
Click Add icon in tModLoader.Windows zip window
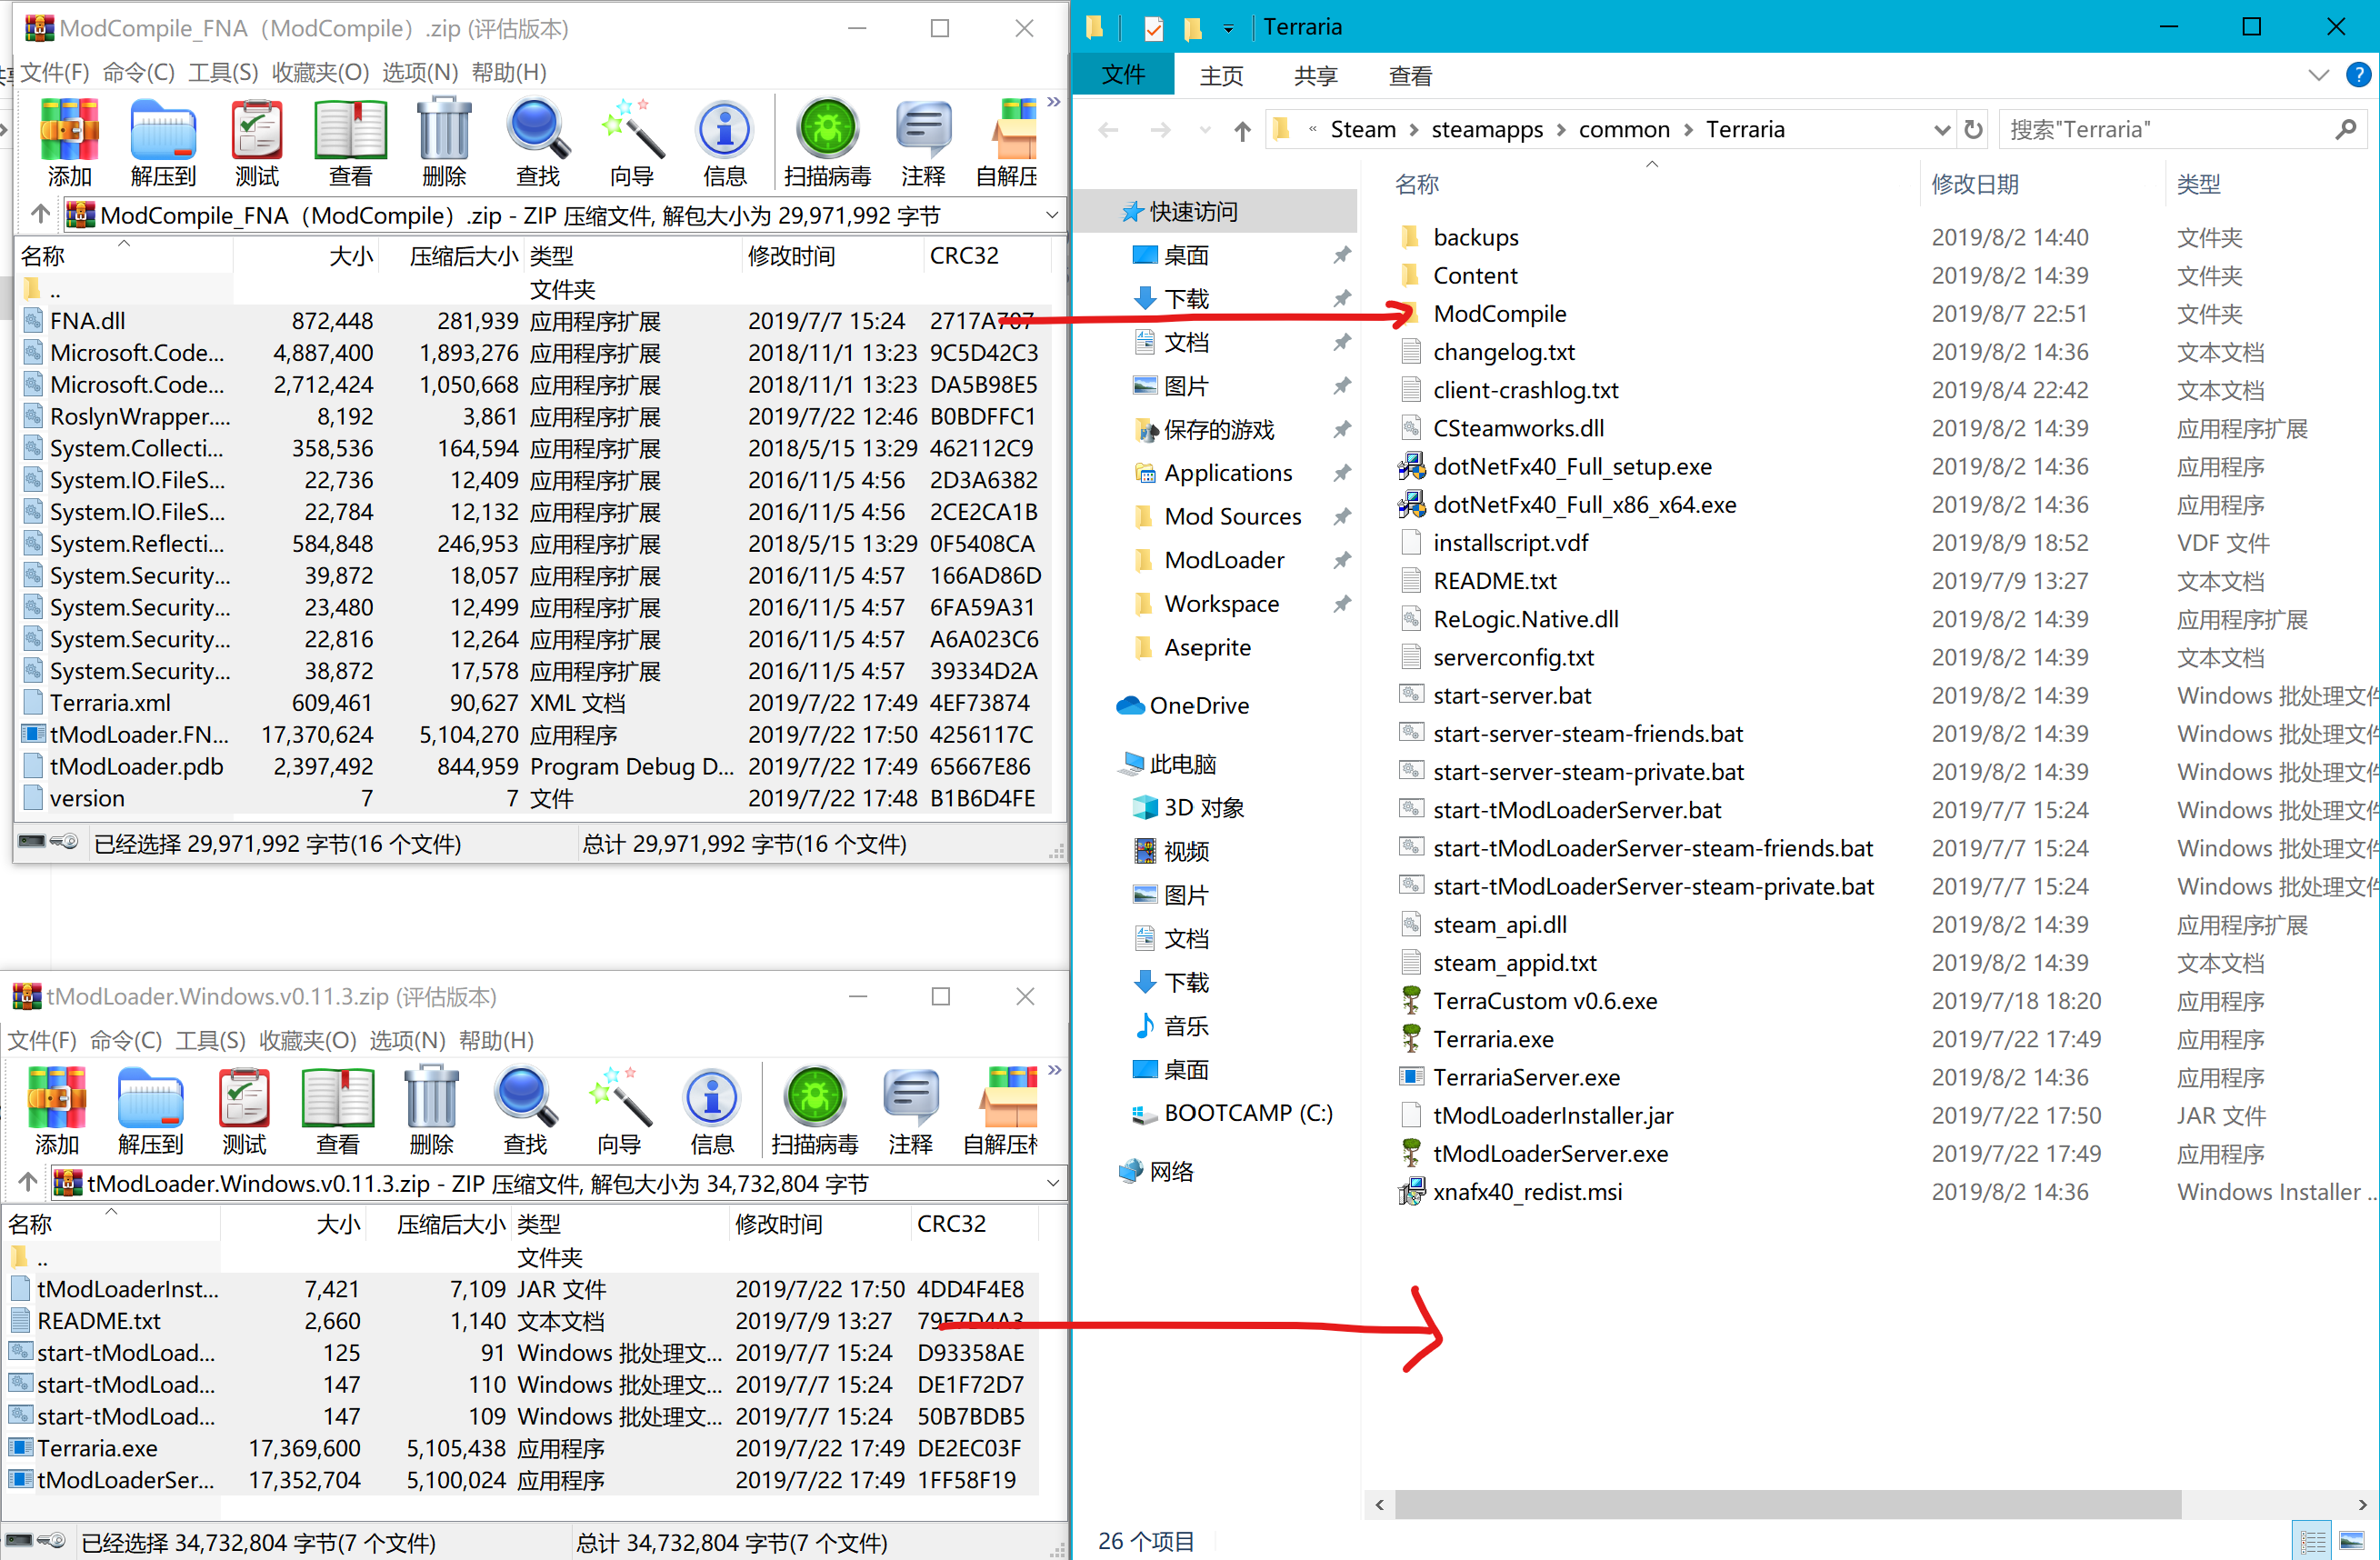(56, 1110)
